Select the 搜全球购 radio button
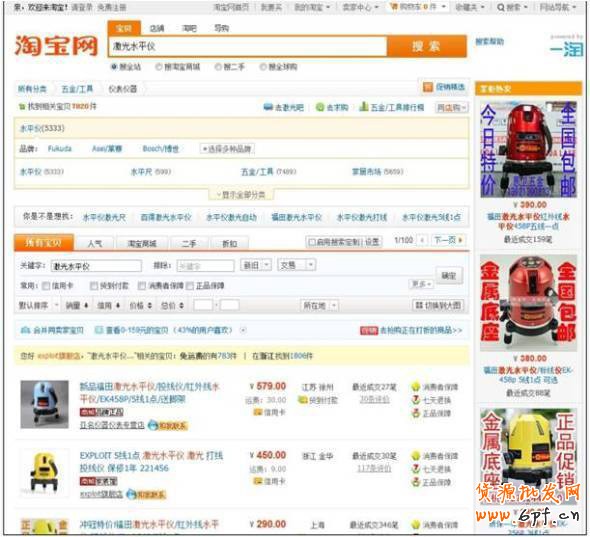Viewport: 590px width, 537px height. click(x=263, y=67)
